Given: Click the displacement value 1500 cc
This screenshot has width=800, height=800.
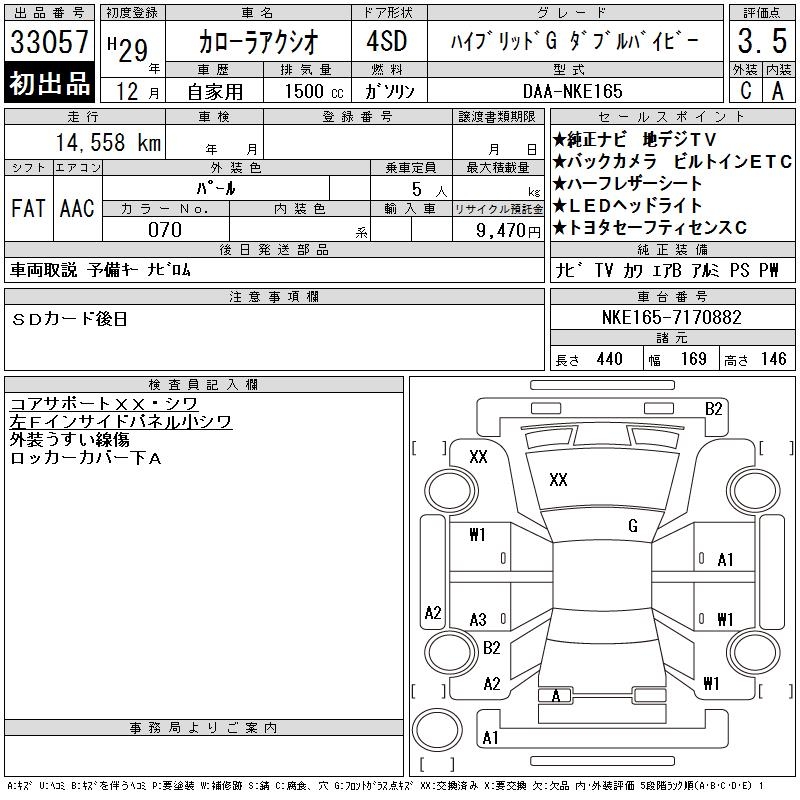Looking at the screenshot, I should point(314,92).
